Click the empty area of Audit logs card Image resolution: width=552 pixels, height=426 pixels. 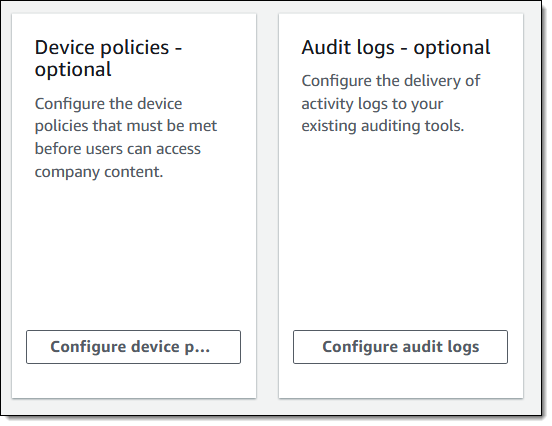401,229
